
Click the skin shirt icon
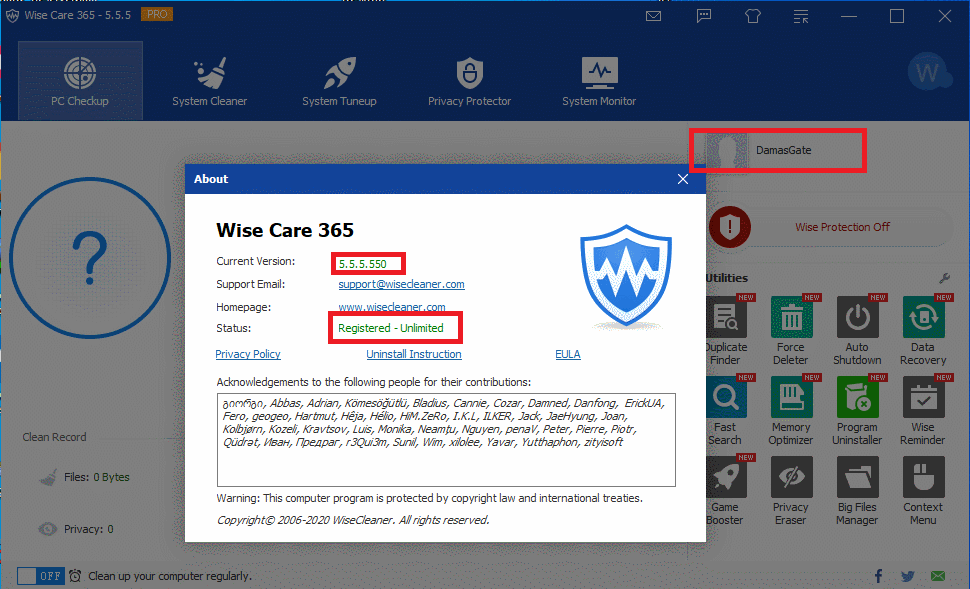pos(752,16)
